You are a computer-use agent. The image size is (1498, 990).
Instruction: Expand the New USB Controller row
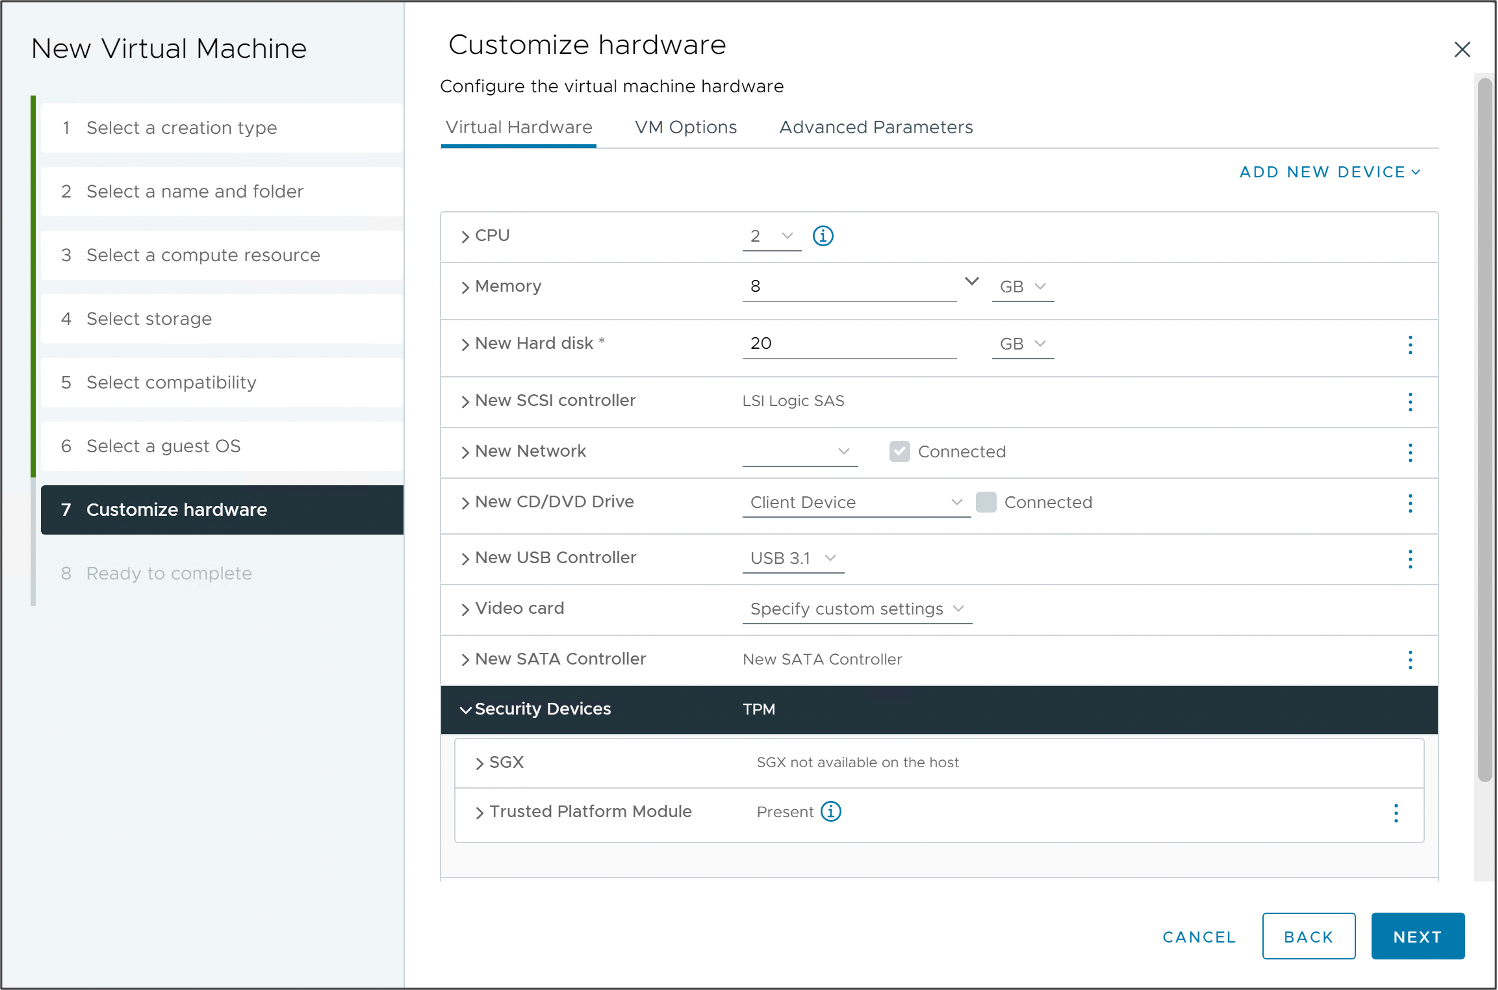pyautogui.click(x=465, y=559)
